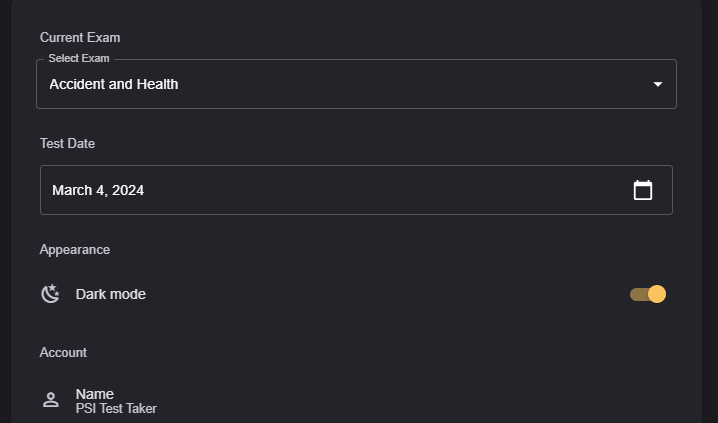Image resolution: width=718 pixels, height=423 pixels.
Task: Click the Appearance section heading
Action: click(x=75, y=250)
